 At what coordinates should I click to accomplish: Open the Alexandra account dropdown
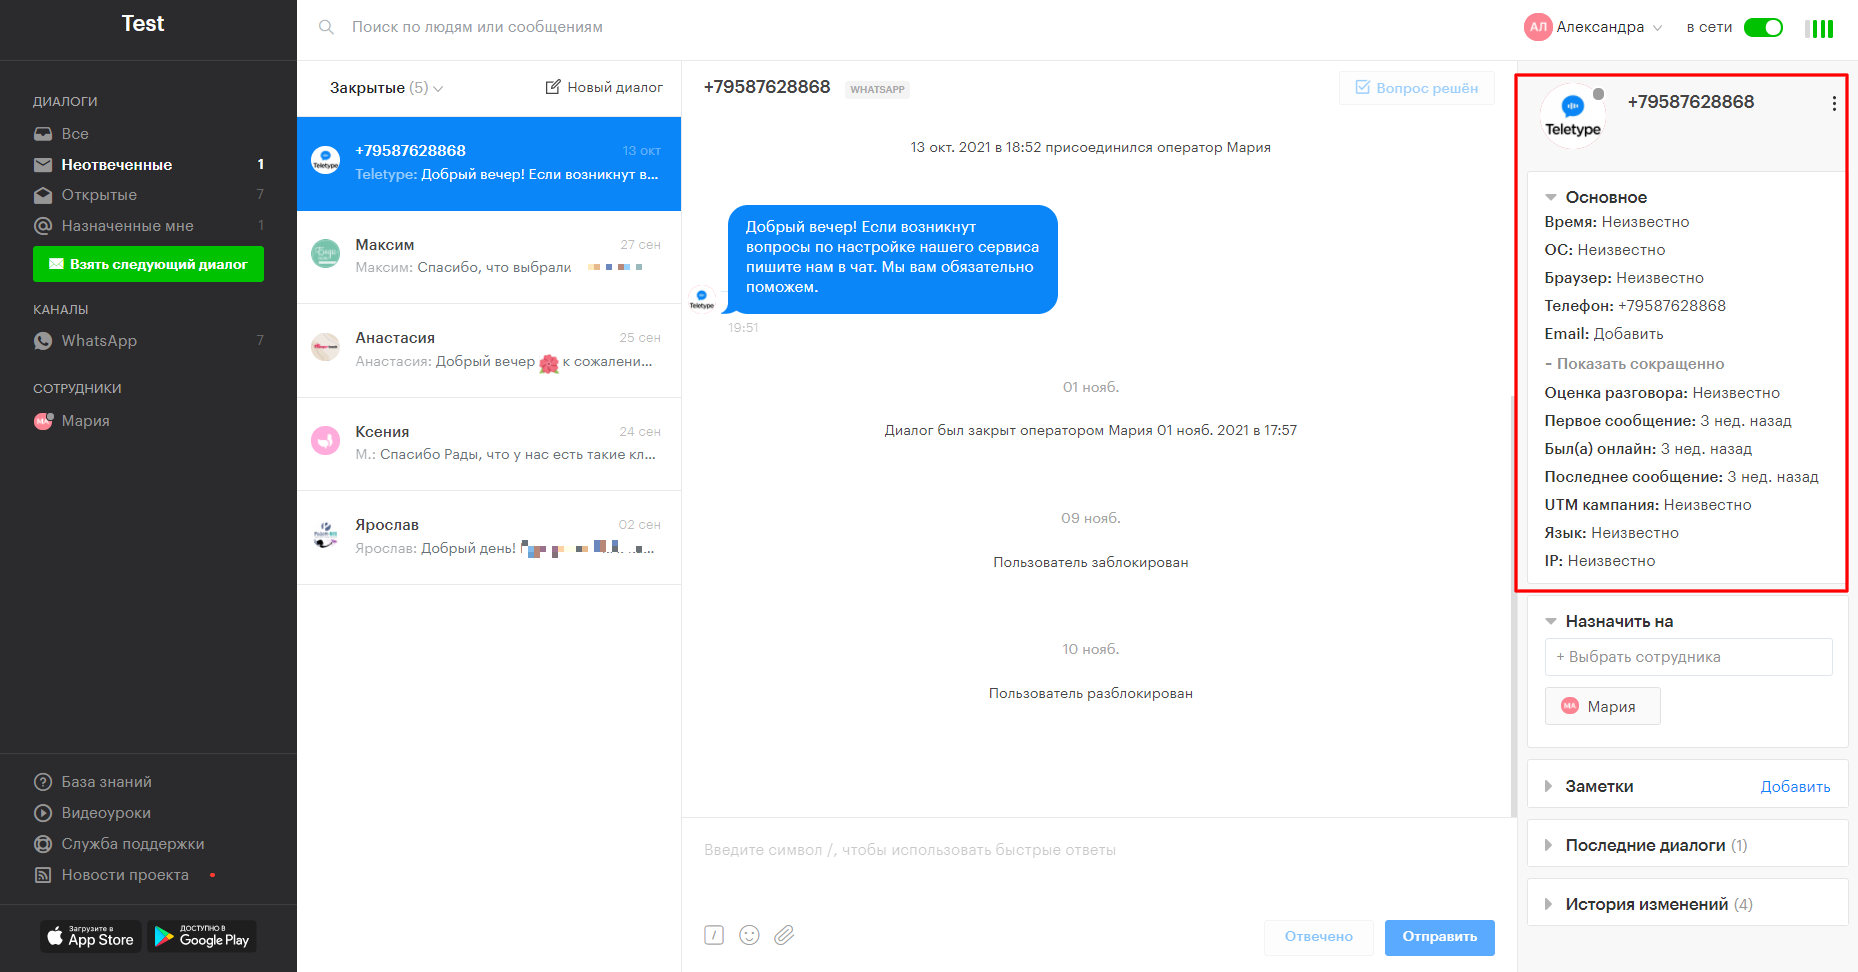pyautogui.click(x=1594, y=27)
